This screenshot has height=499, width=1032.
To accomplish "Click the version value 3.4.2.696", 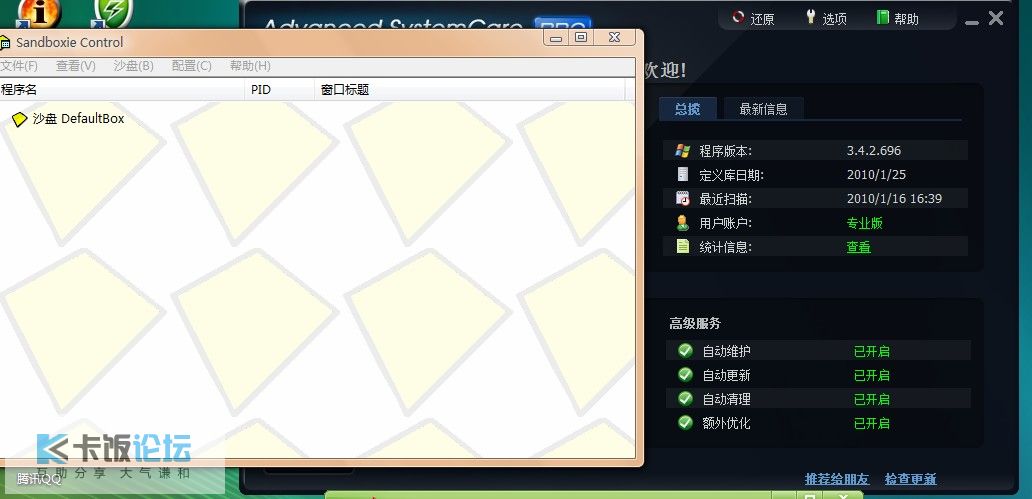I will [x=873, y=151].
